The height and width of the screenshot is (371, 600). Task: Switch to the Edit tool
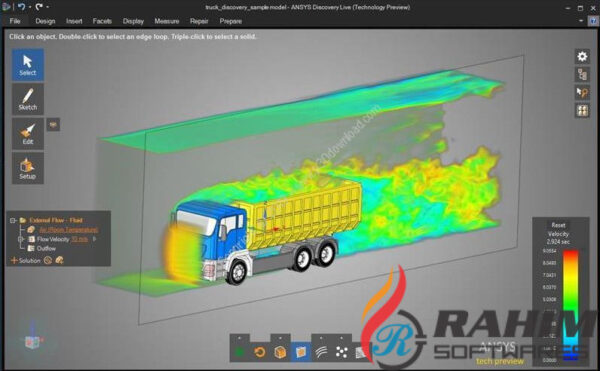[x=28, y=133]
